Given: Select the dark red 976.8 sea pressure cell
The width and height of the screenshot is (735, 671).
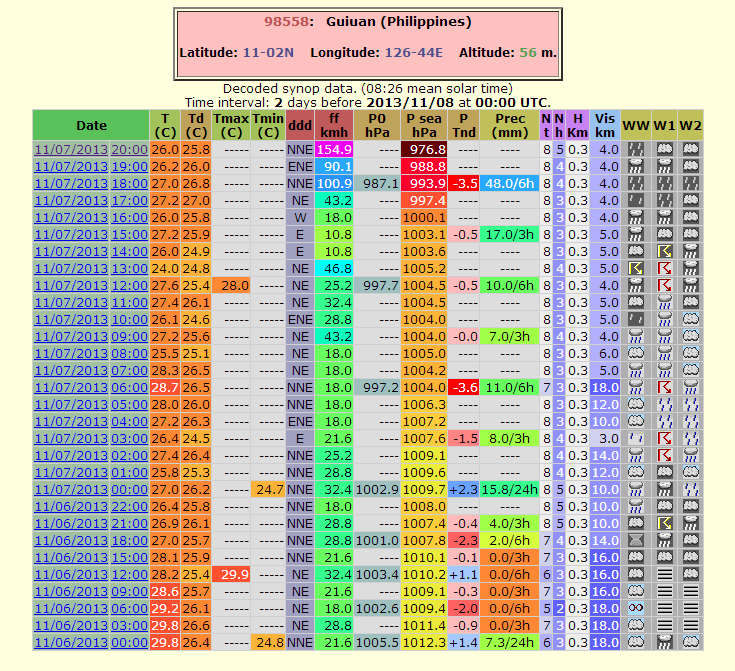Looking at the screenshot, I should pos(424,149).
